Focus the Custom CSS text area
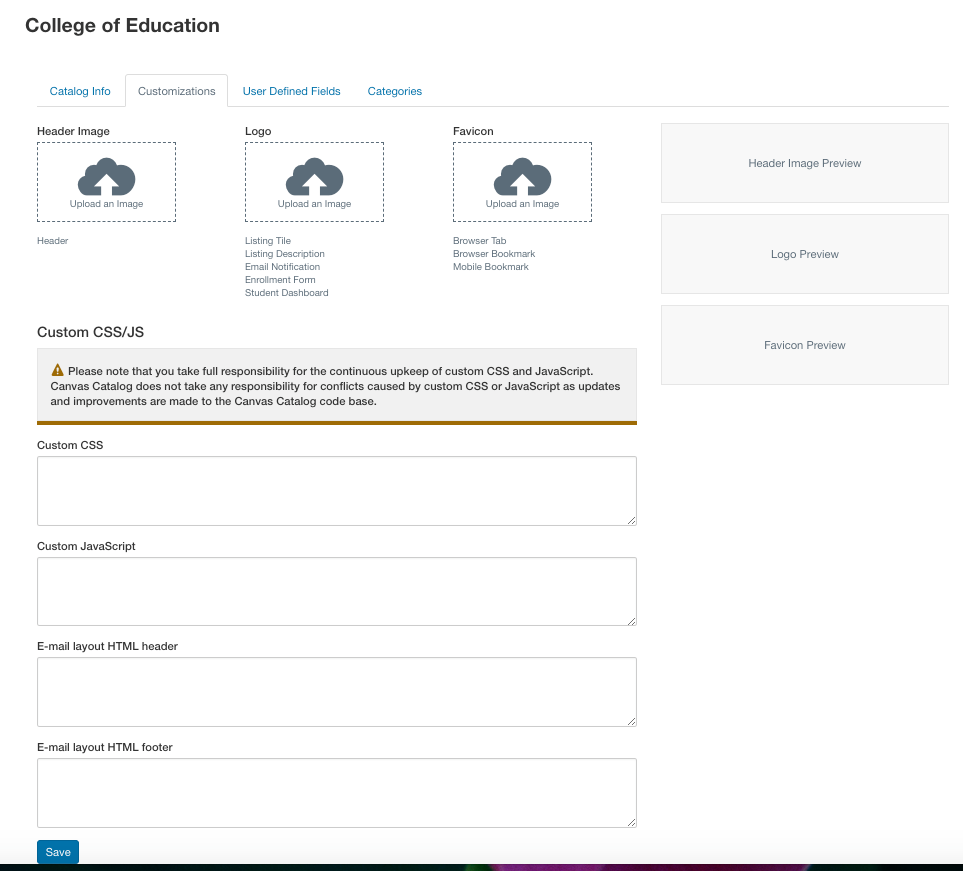The height and width of the screenshot is (871, 963). [336, 490]
